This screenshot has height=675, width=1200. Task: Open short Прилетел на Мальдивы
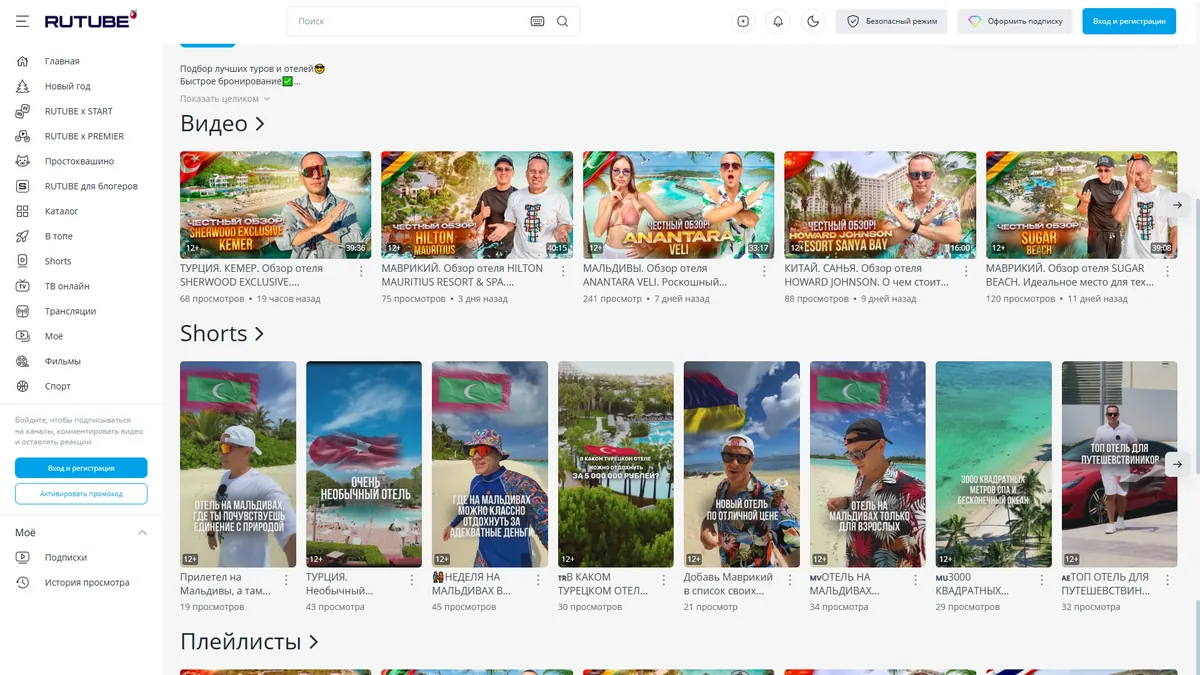coord(238,464)
